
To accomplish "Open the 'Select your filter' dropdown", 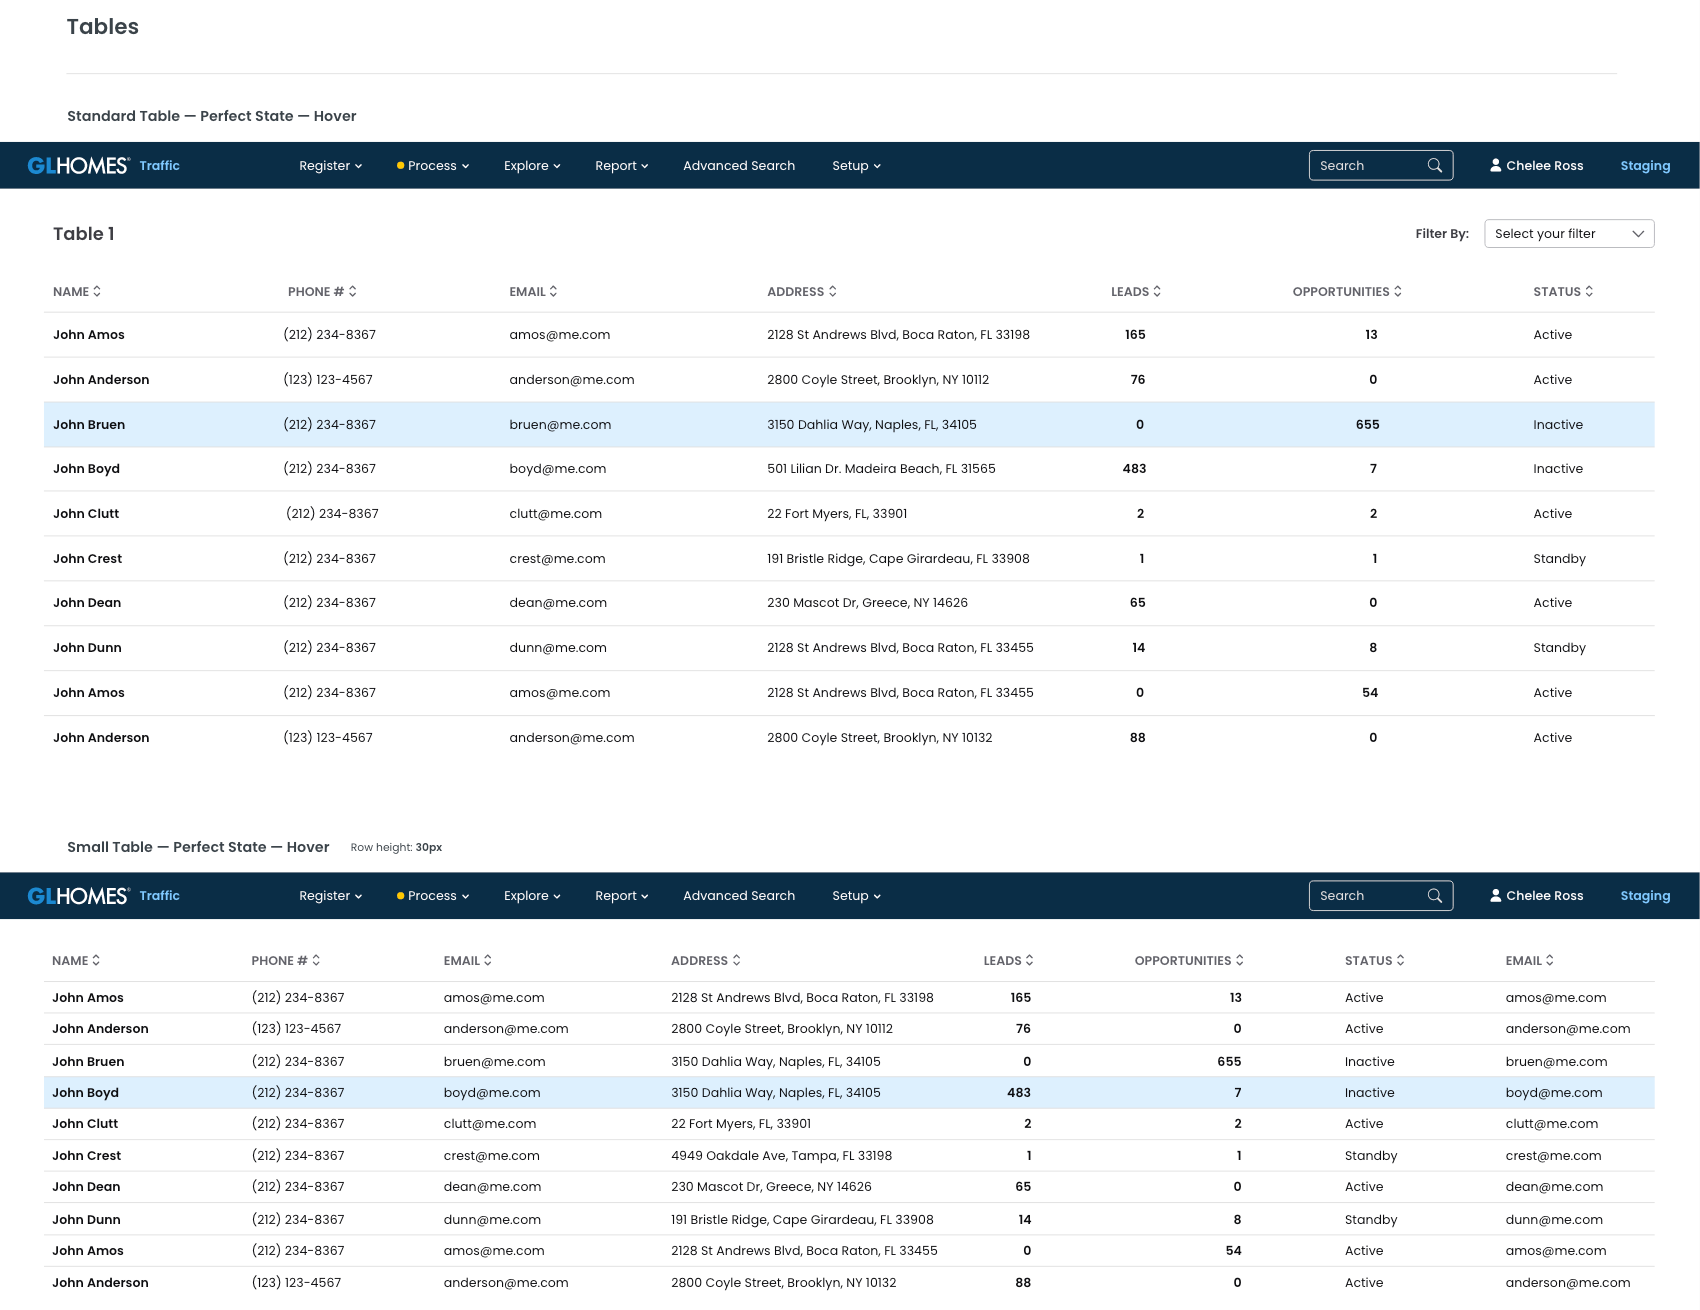I will [1569, 234].
